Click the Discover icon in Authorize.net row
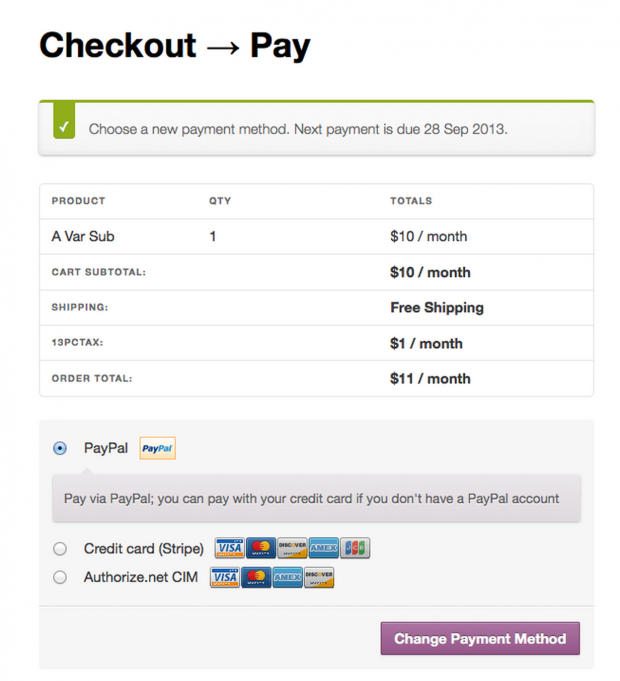 click(319, 577)
